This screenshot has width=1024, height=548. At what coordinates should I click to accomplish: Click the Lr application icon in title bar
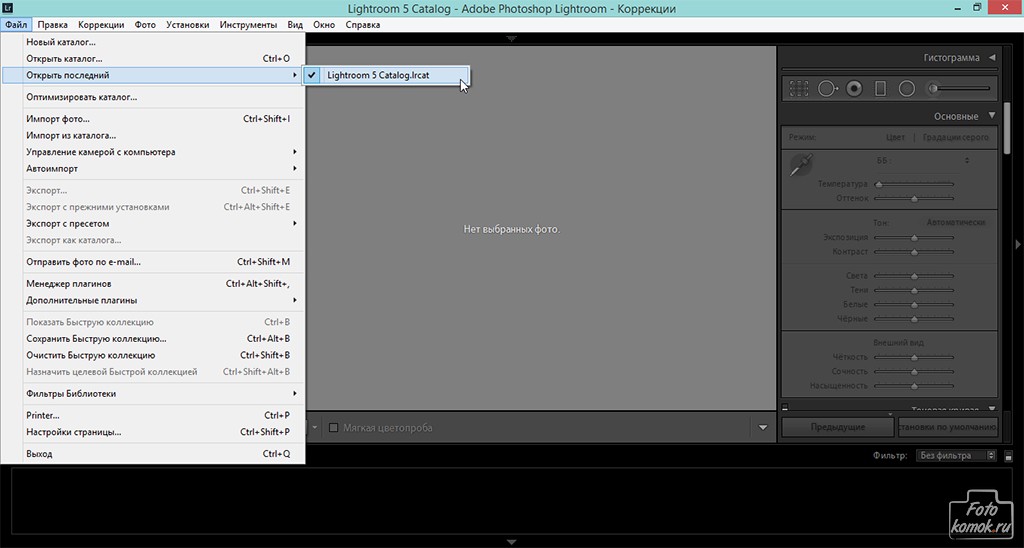[x=9, y=8]
